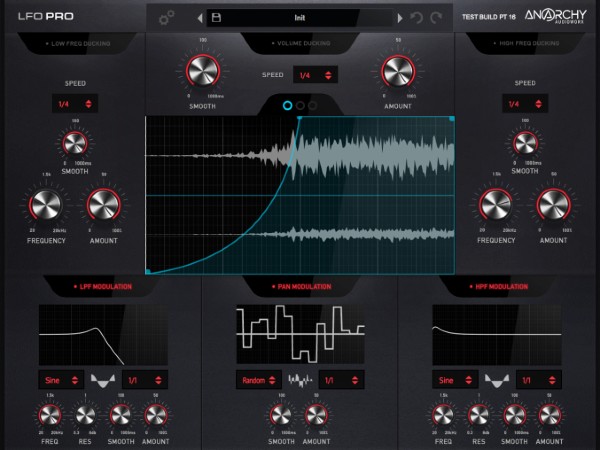Screen dimensions: 600x450
Task: Click the LPF modulation waveform shape icon
Action: point(102,380)
